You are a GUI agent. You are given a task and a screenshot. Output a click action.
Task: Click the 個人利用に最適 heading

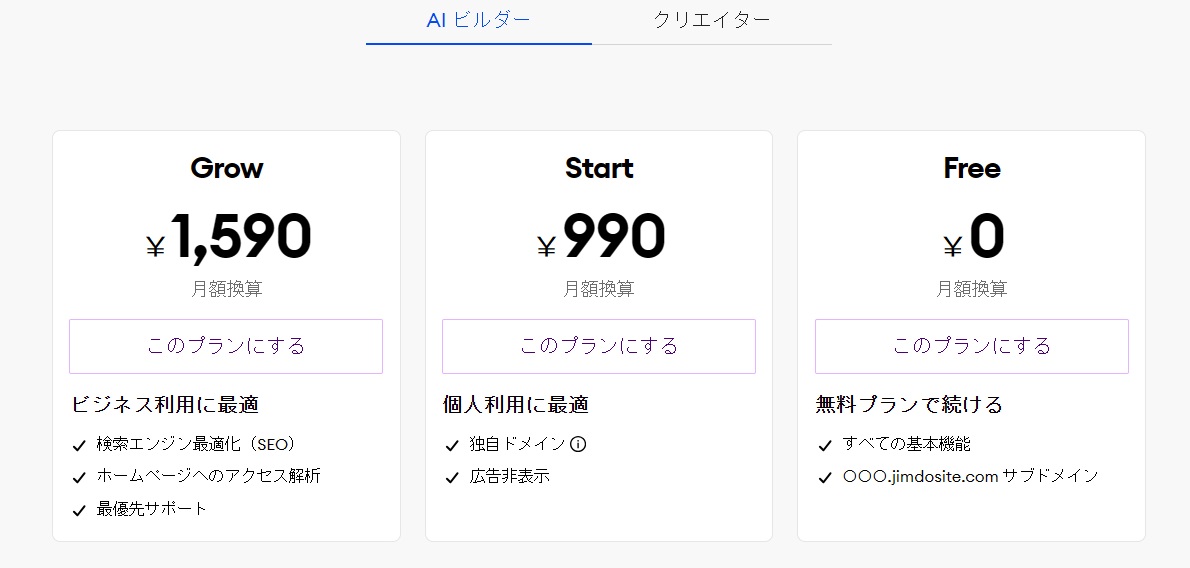pyautogui.click(x=515, y=405)
